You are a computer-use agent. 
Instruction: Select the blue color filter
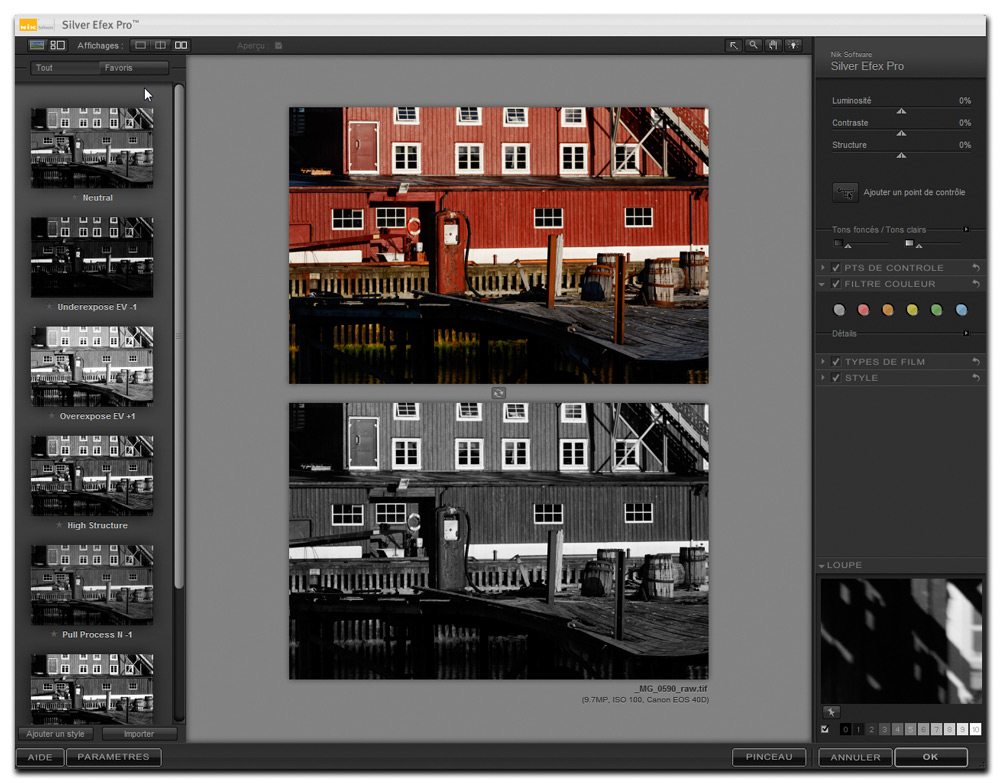click(x=961, y=310)
